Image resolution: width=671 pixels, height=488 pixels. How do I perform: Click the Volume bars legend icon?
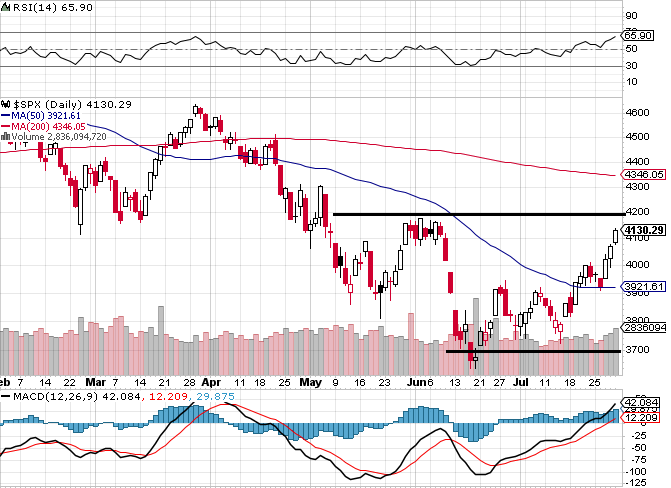click(6, 137)
